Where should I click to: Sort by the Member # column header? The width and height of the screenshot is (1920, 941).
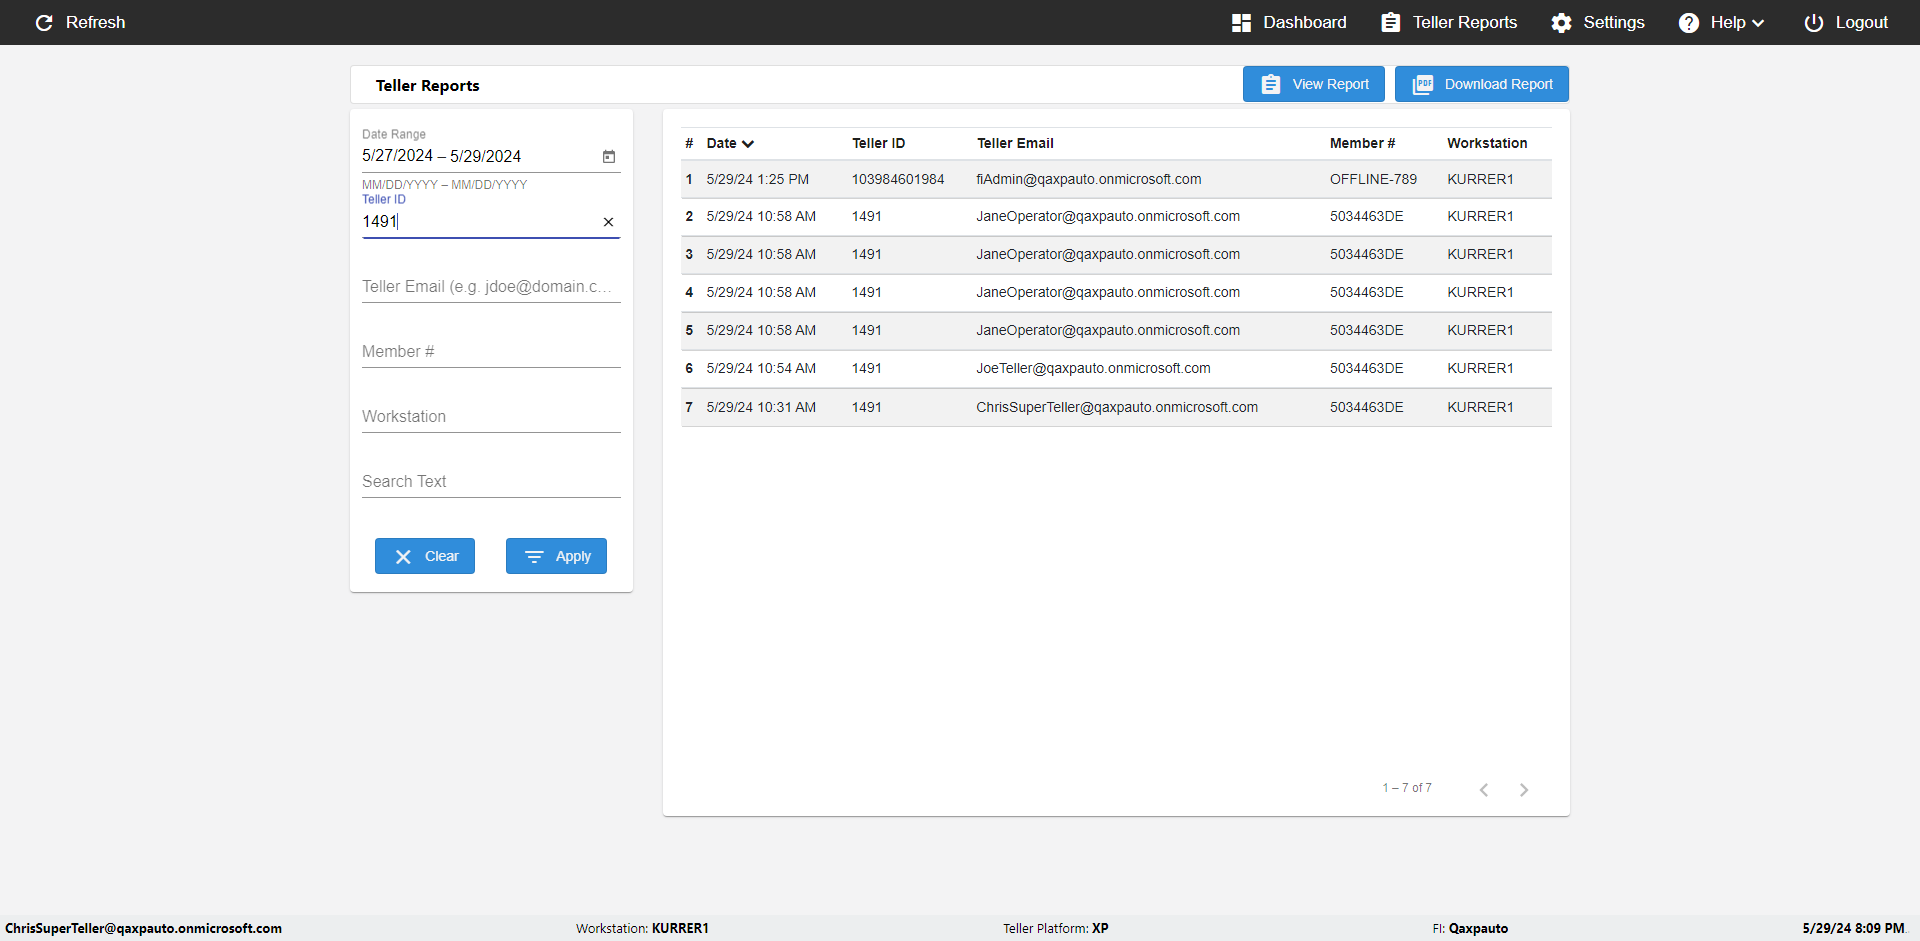tap(1362, 144)
